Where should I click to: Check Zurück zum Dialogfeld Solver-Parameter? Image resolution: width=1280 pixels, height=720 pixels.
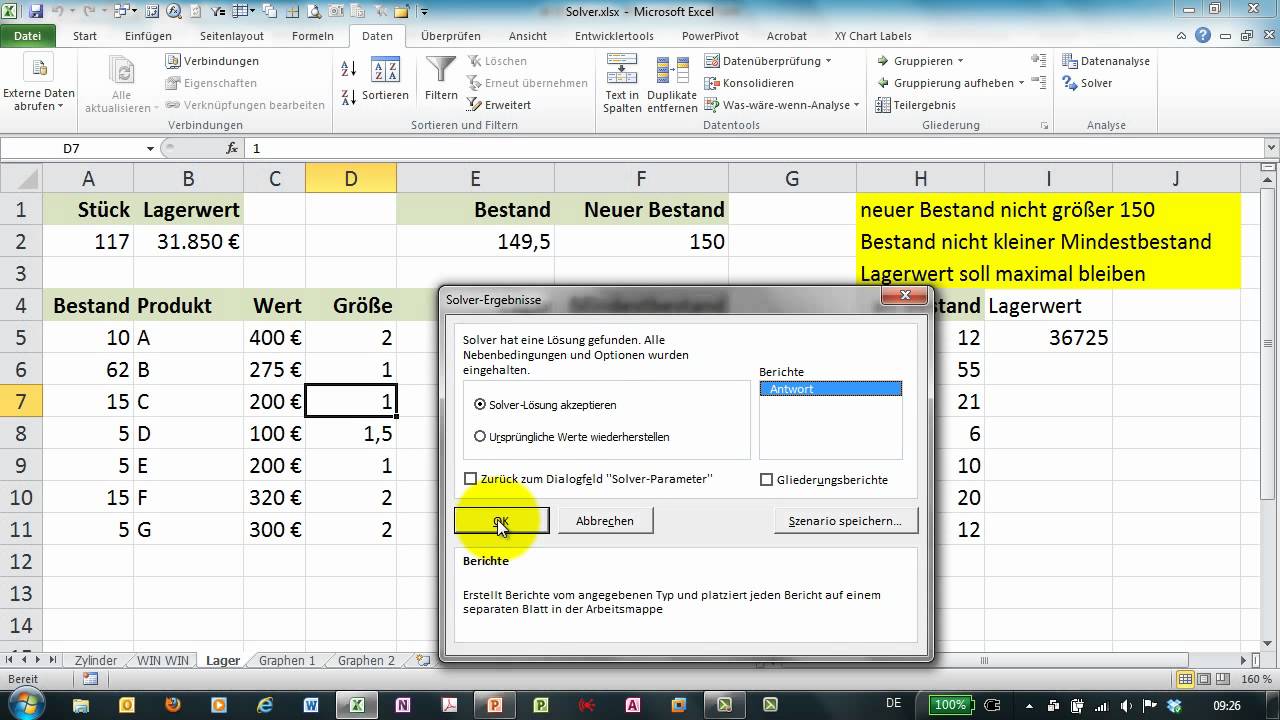[x=471, y=480]
